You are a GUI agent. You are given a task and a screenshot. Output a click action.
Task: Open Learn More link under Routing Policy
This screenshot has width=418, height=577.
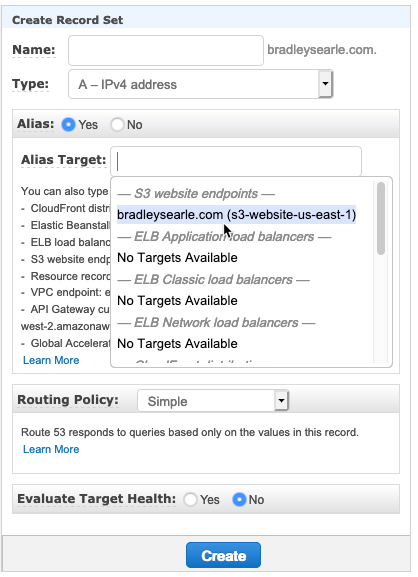pos(51,449)
